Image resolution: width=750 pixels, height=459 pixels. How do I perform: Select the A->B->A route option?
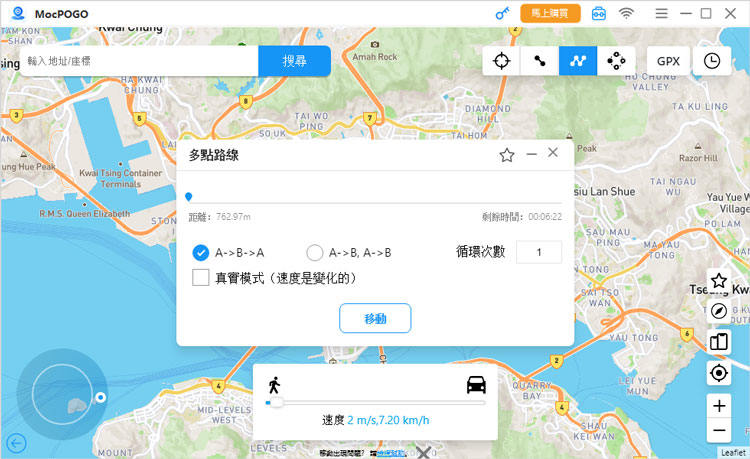point(200,253)
